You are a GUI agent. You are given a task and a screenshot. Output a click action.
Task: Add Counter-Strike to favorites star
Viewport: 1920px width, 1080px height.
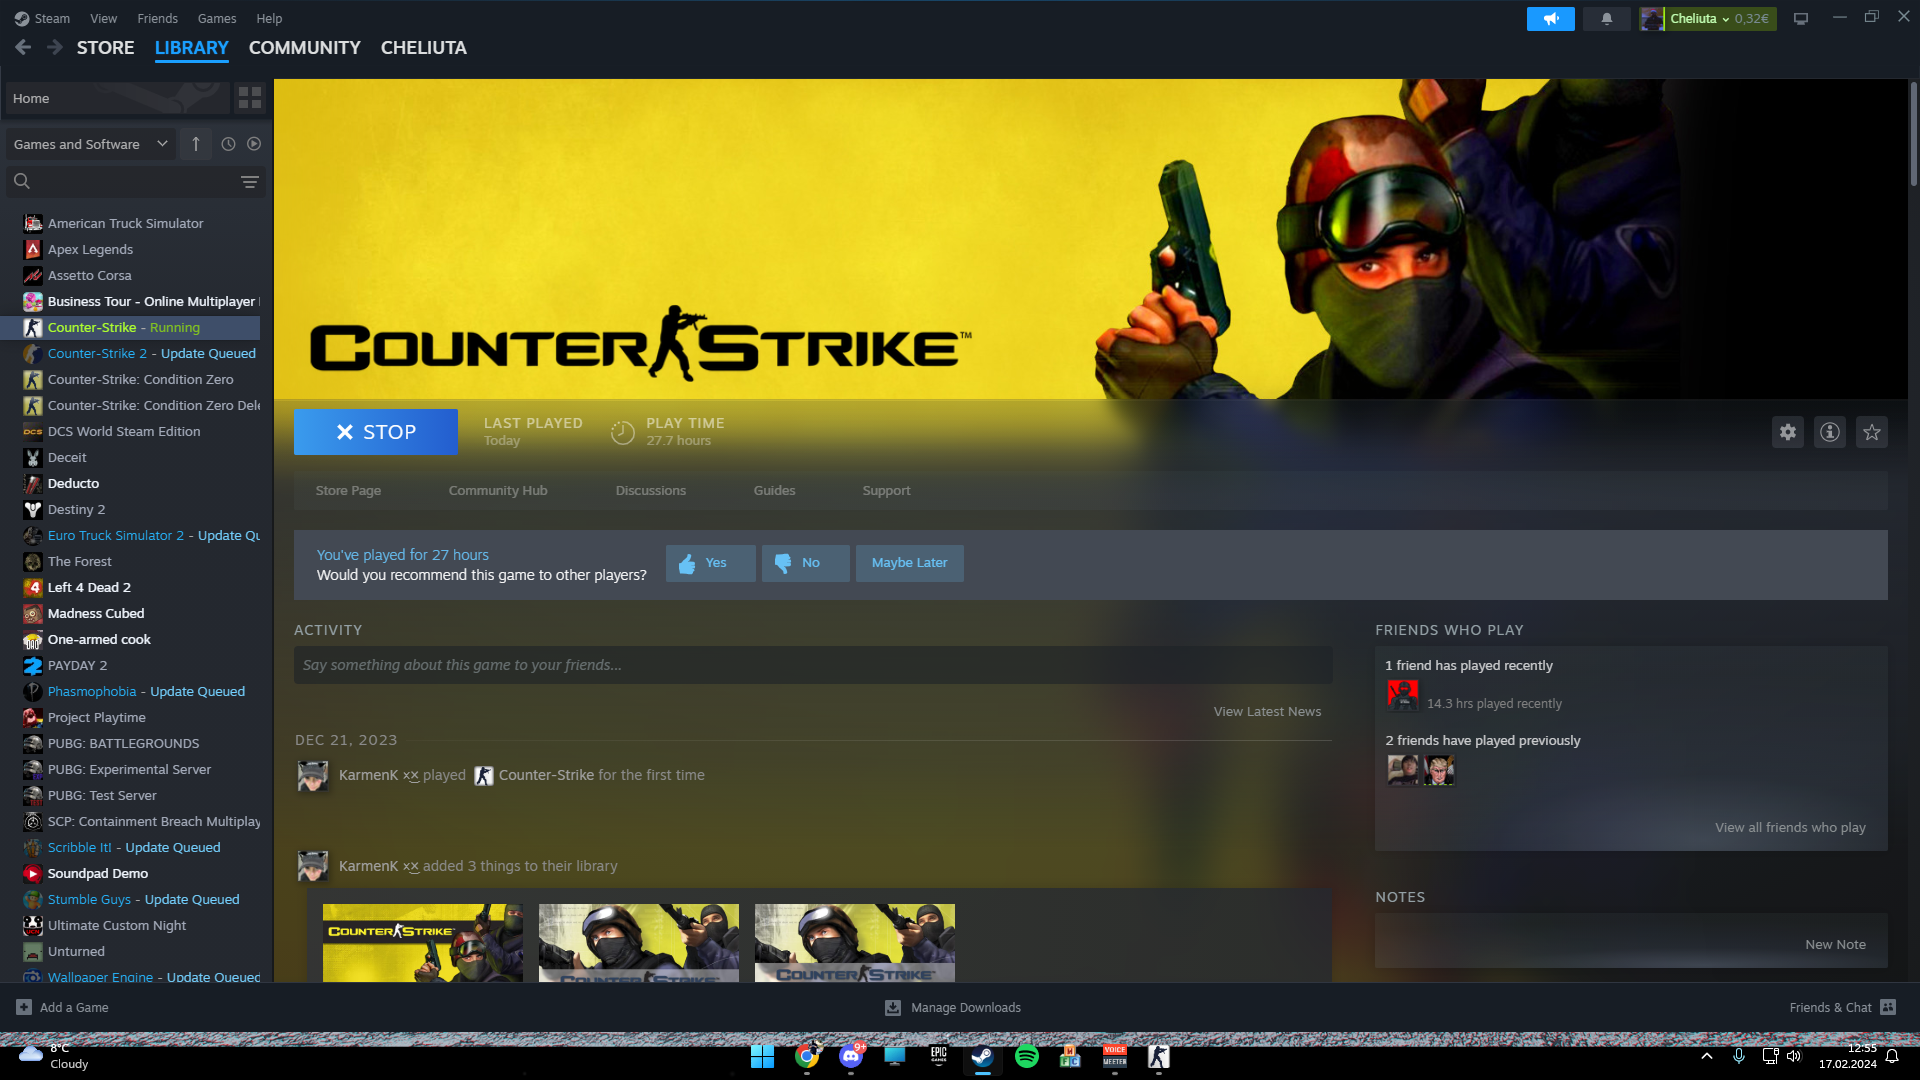click(1871, 432)
